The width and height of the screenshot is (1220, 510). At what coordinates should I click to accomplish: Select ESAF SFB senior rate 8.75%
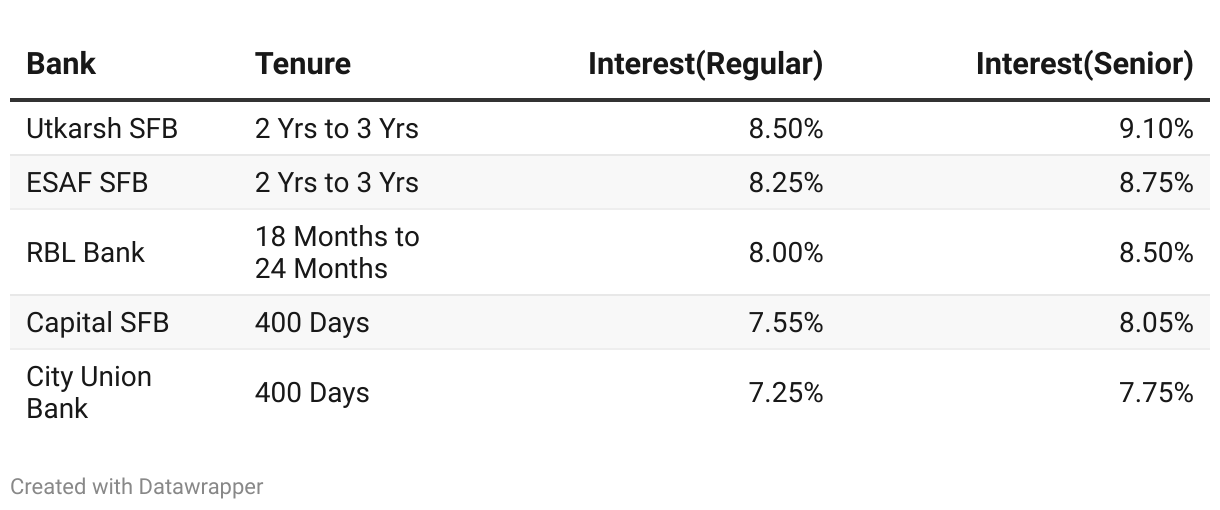pos(1156,183)
